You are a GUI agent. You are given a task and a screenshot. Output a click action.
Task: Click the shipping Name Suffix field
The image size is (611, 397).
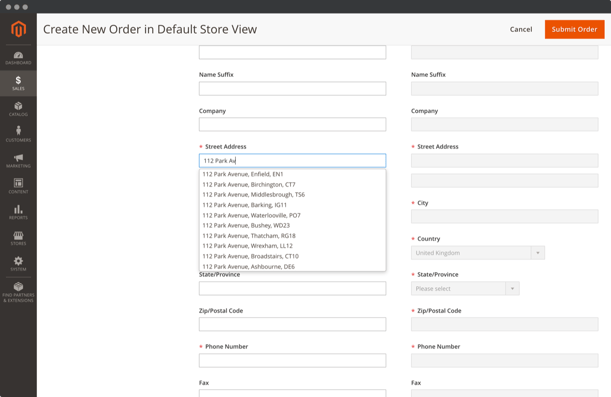point(505,88)
